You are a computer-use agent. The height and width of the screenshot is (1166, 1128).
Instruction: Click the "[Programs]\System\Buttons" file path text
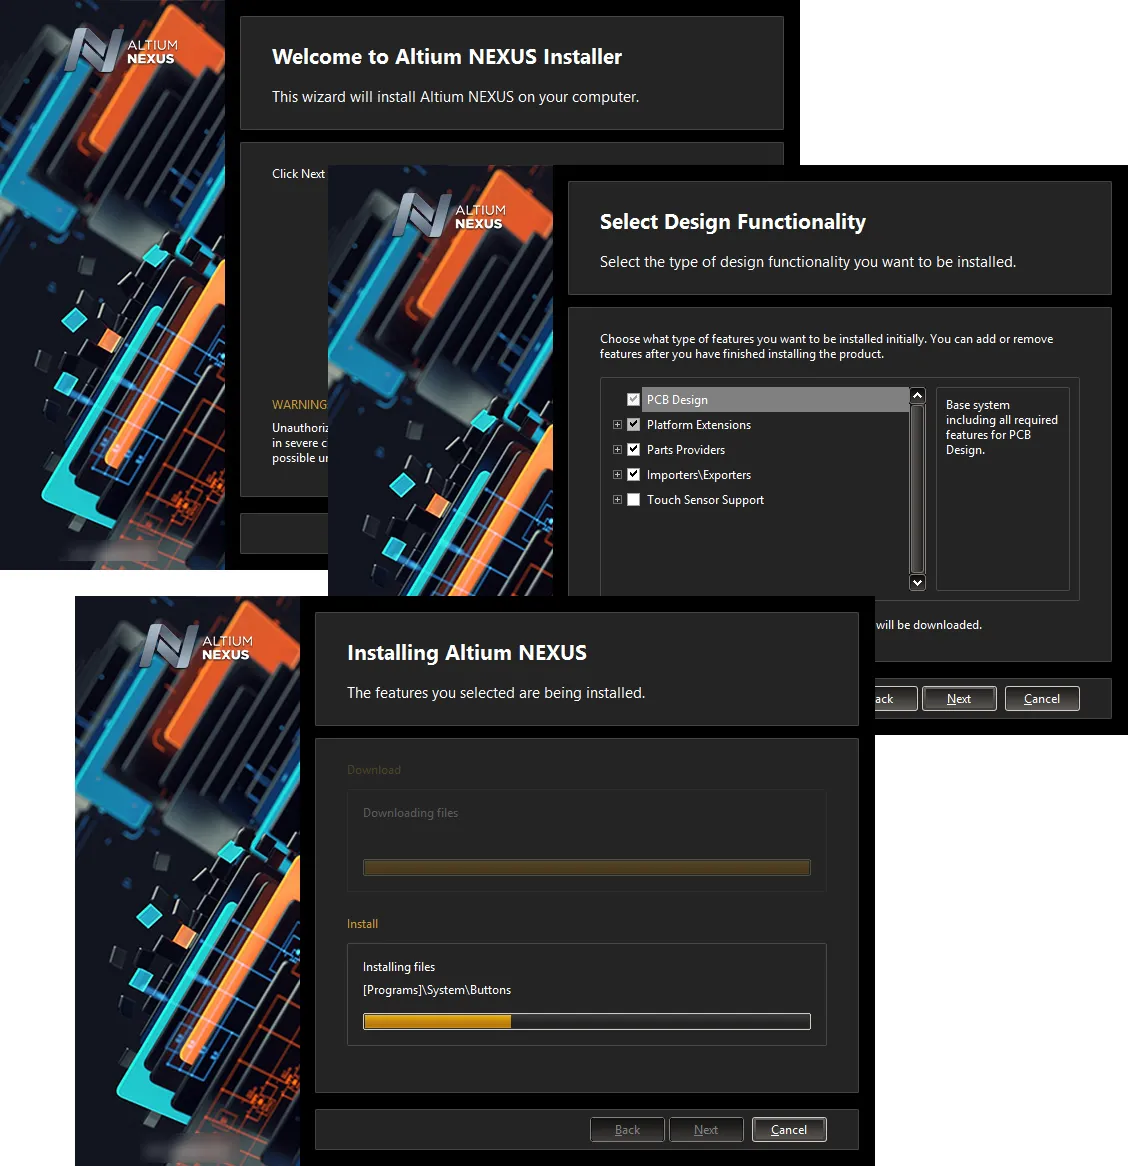click(437, 990)
